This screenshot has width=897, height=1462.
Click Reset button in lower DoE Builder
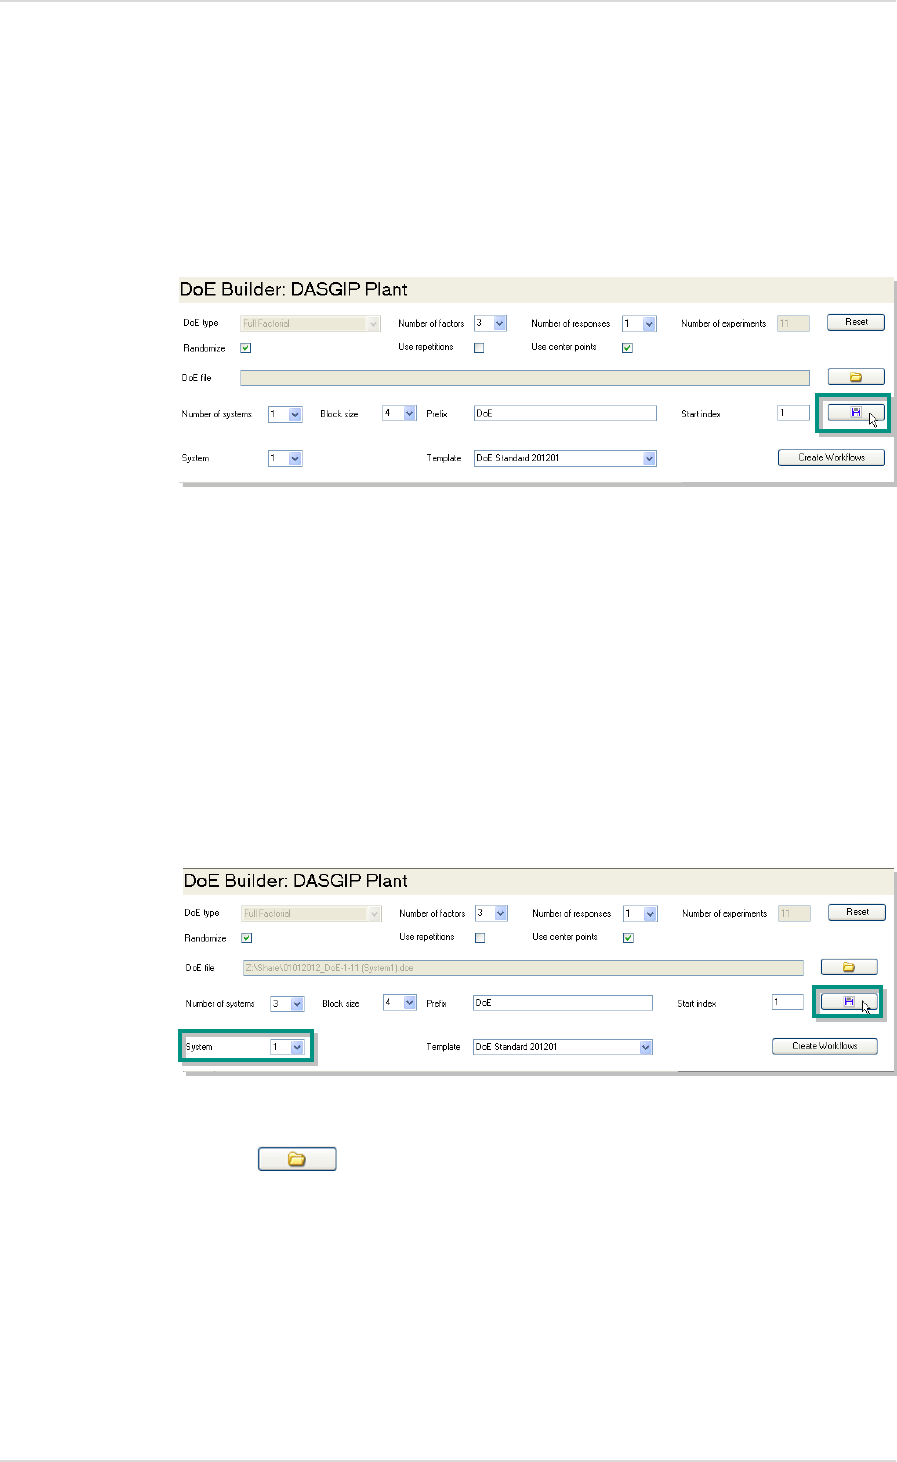click(x=857, y=912)
